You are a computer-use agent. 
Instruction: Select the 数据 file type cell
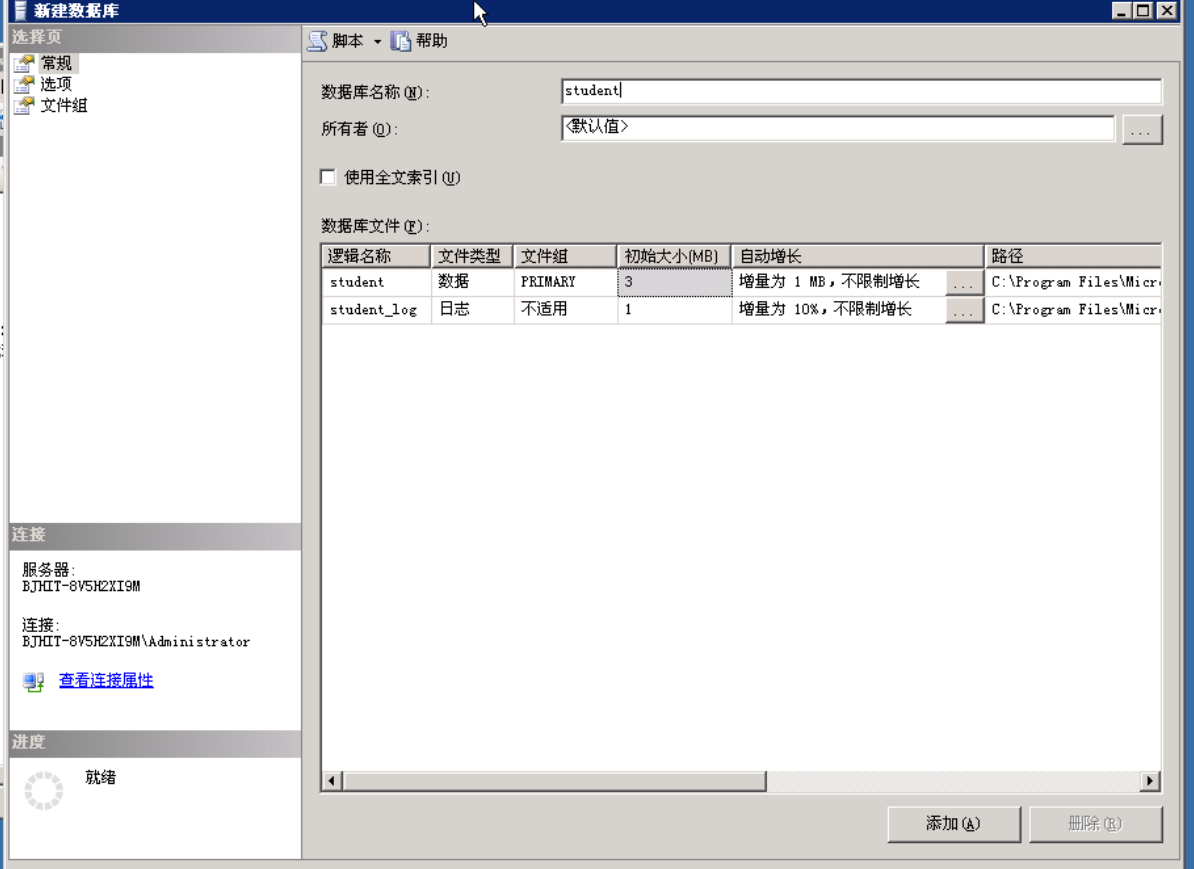472,282
